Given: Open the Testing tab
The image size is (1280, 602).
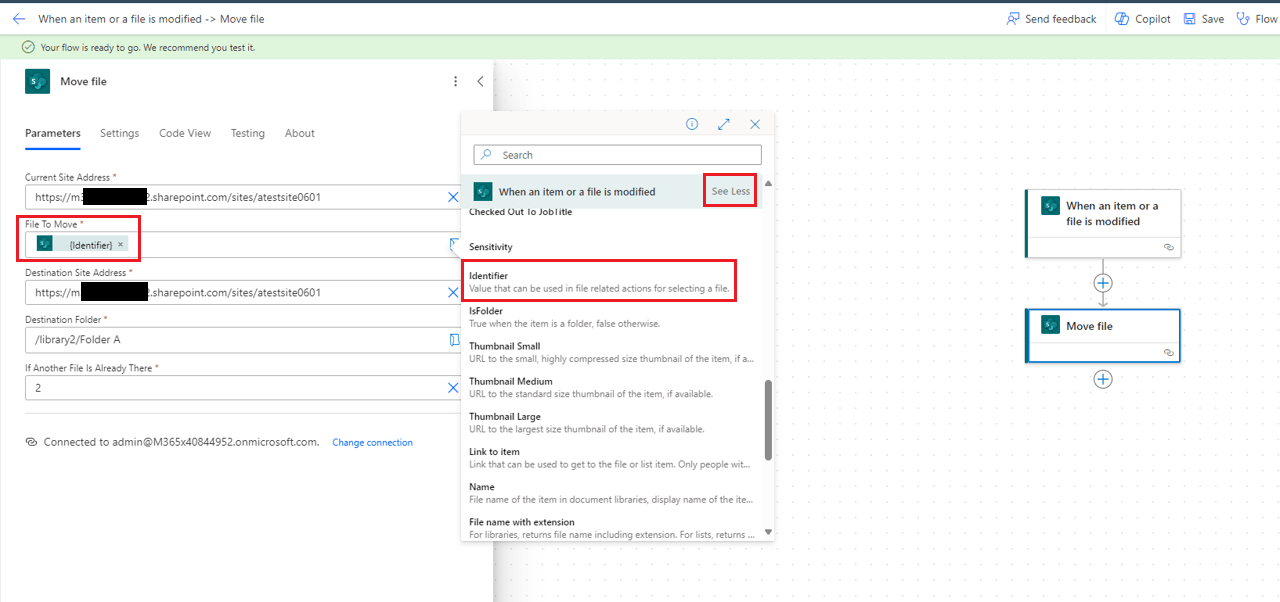Looking at the screenshot, I should point(247,133).
